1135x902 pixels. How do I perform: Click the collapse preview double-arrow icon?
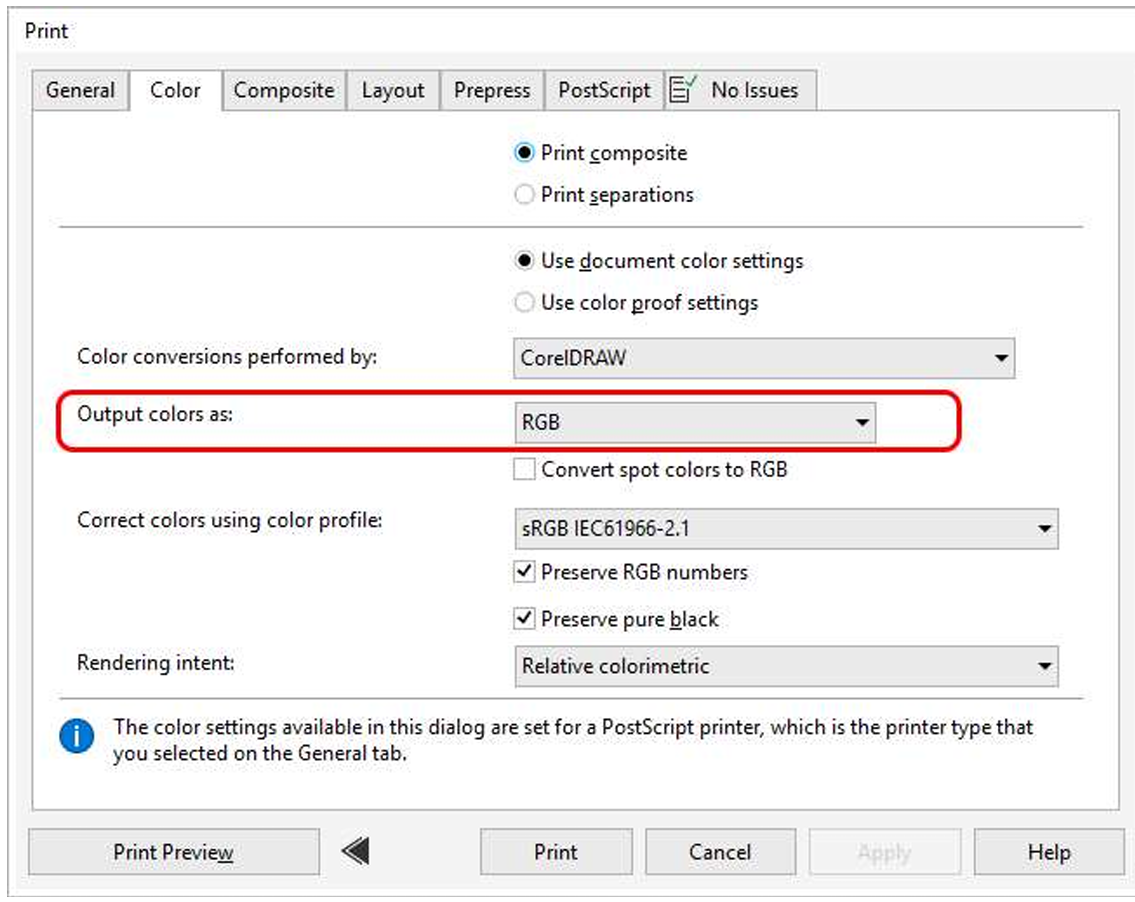coord(355,852)
